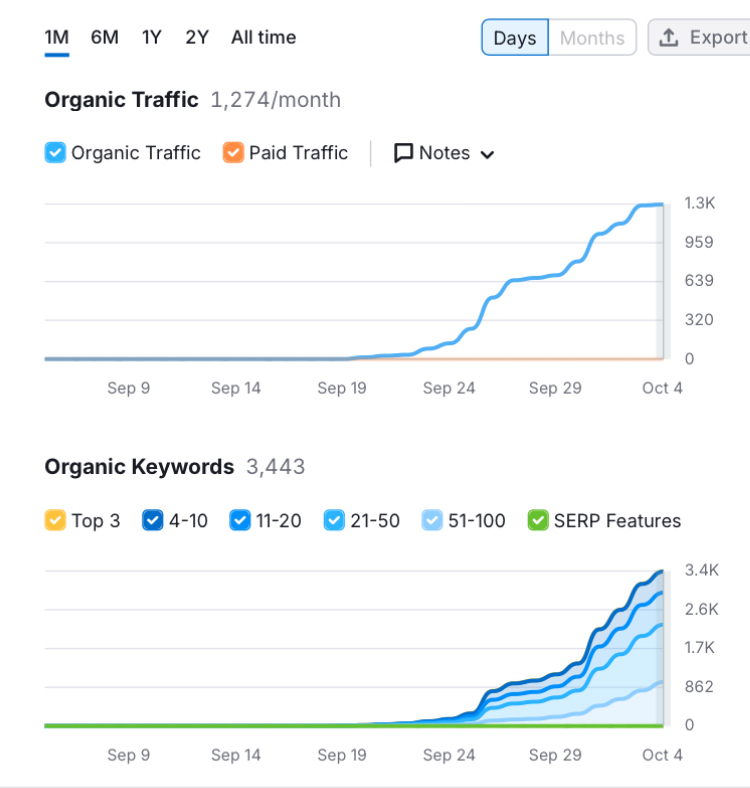Uncheck the Paid Traffic checkbox
Image resolution: width=750 pixels, height=788 pixels.
[233, 153]
